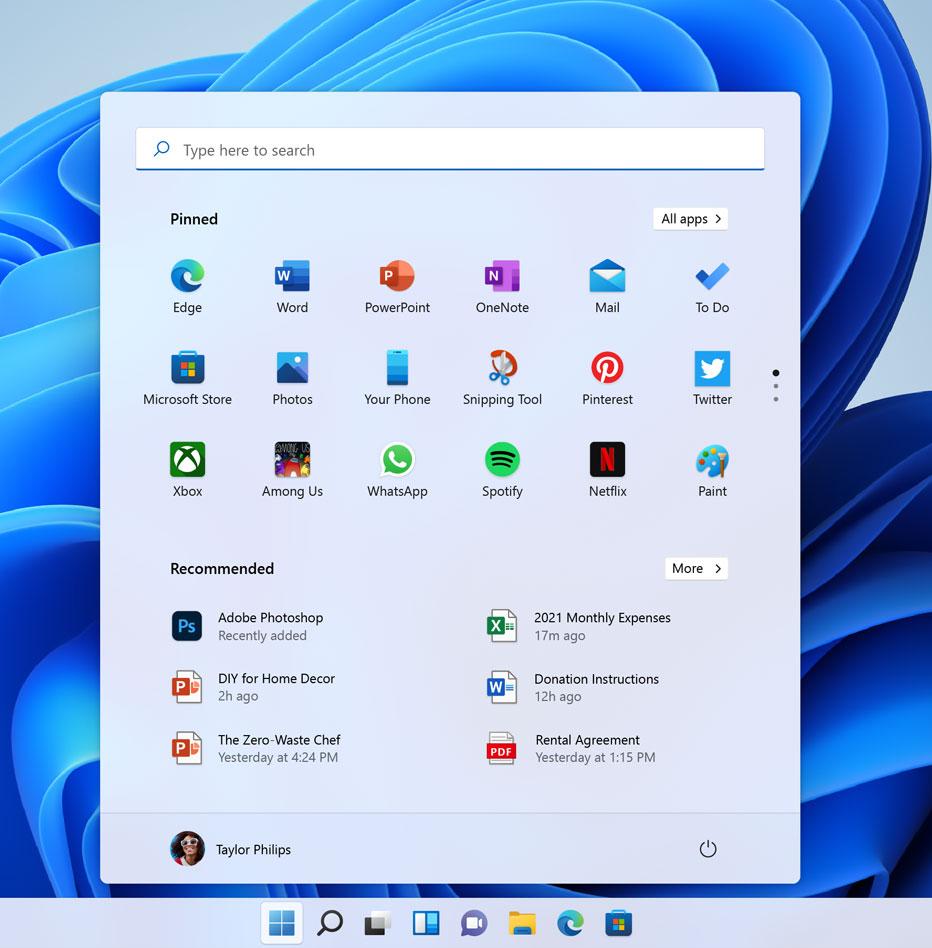Open the Xbox app

(x=187, y=470)
